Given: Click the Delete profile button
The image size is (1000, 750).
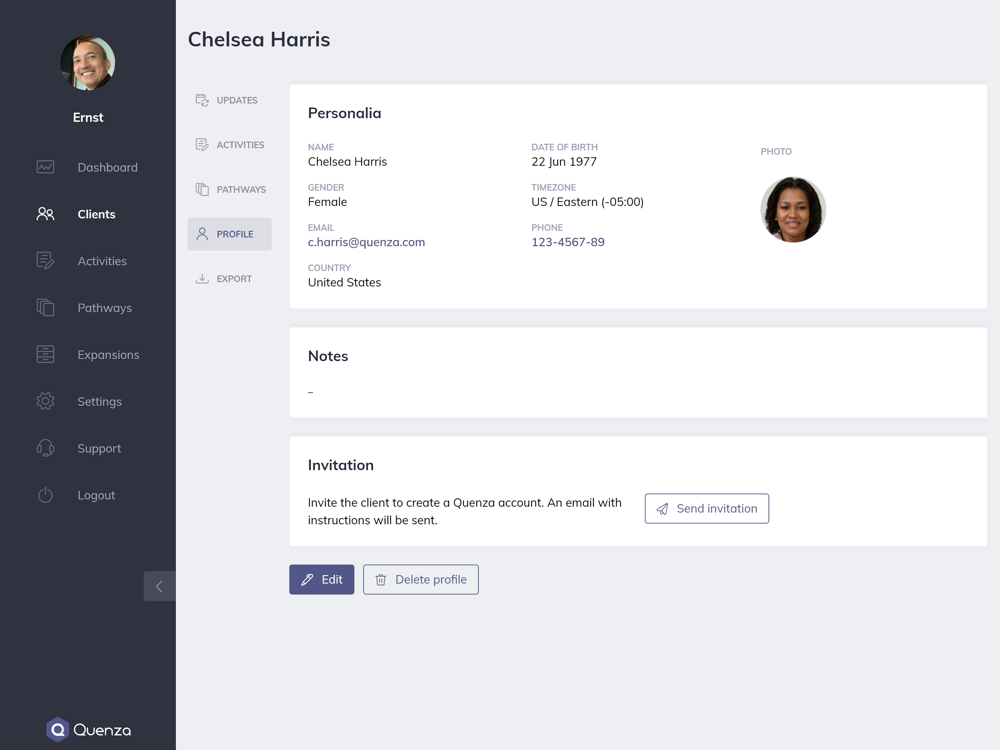Looking at the screenshot, I should [421, 580].
